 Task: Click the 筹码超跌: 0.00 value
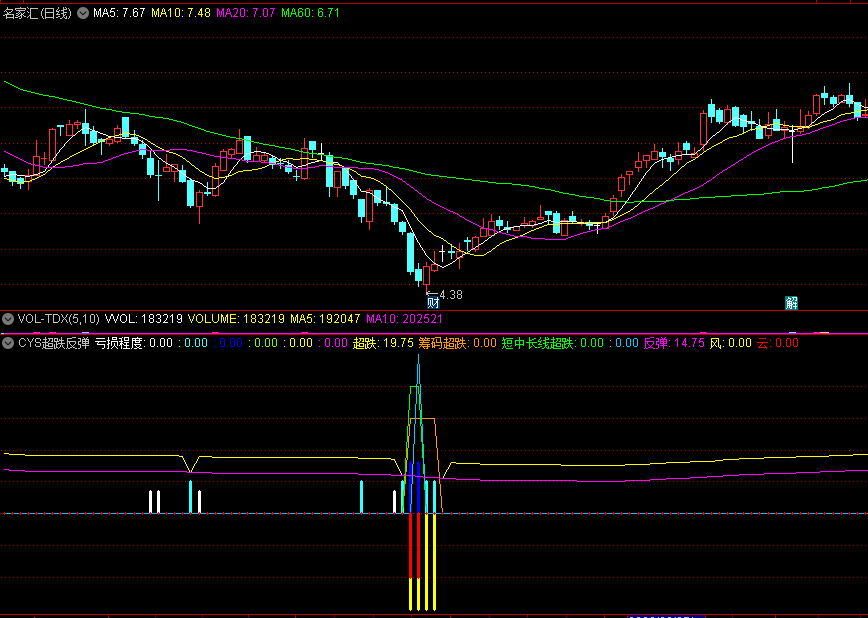click(x=457, y=343)
